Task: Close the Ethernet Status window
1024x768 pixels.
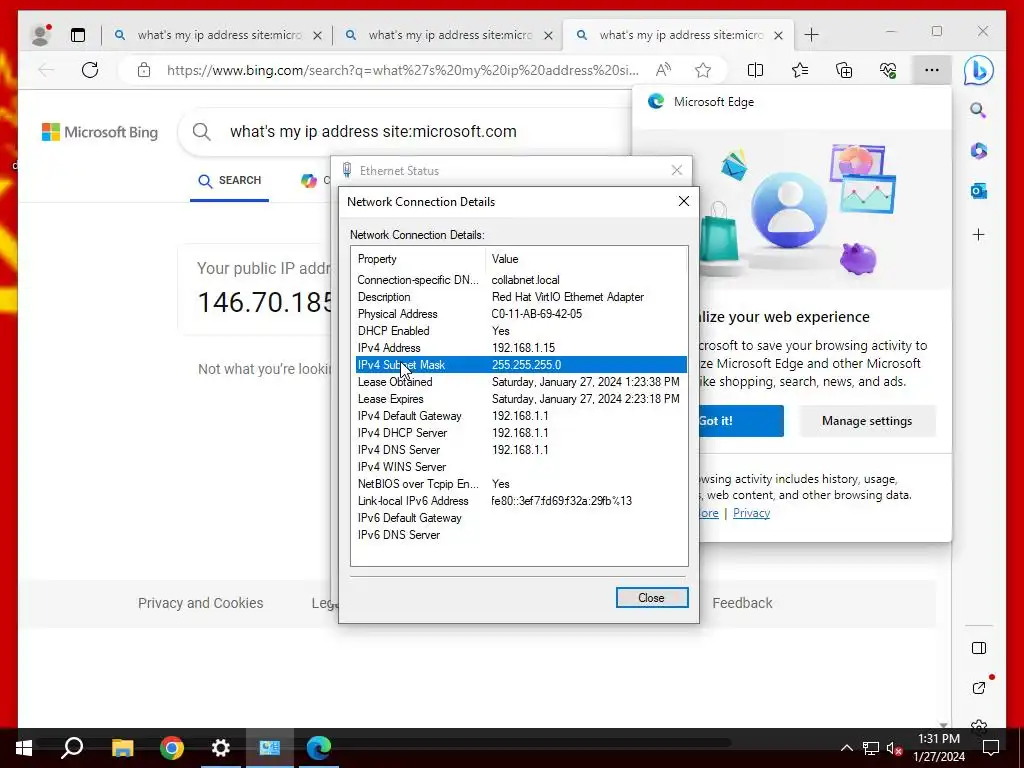Action: point(677,170)
